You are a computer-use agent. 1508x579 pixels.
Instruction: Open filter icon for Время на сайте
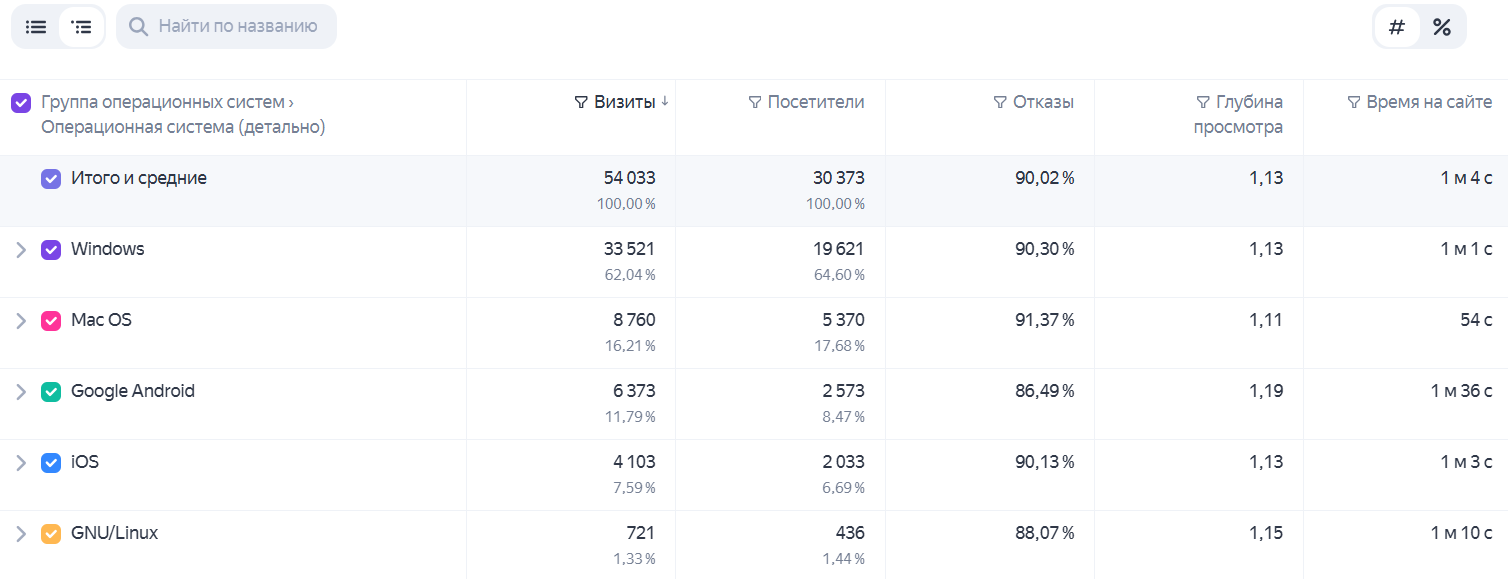1354,102
